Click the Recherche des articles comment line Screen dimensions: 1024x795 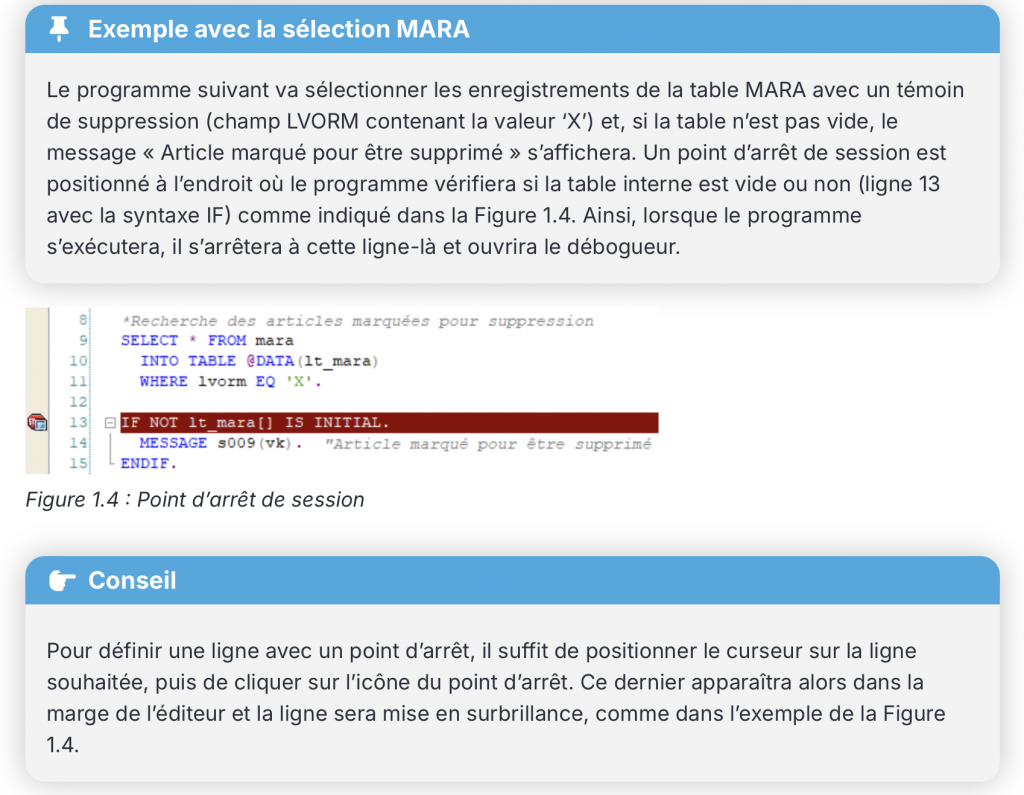(357, 321)
